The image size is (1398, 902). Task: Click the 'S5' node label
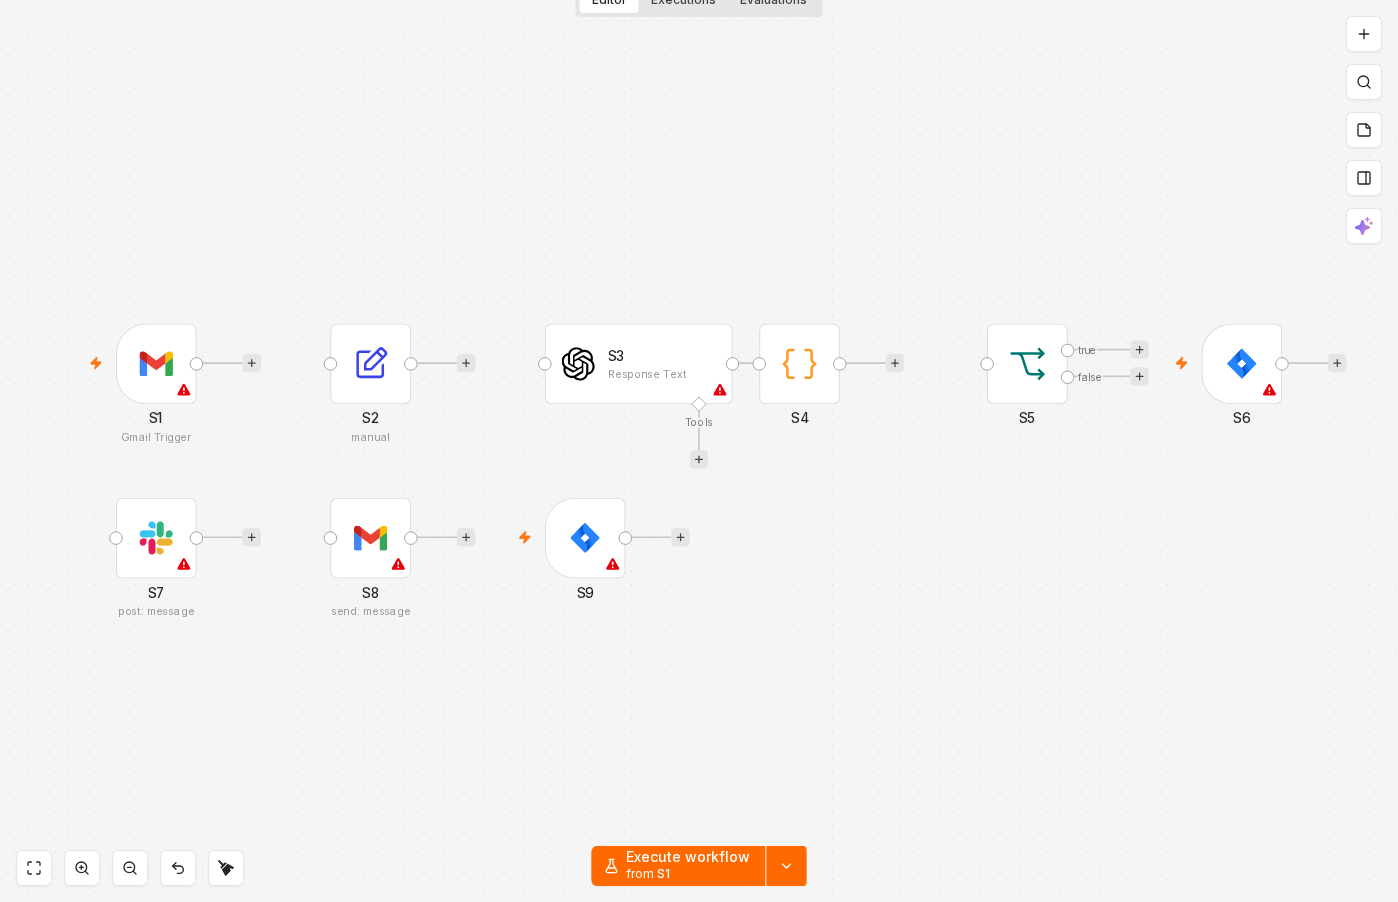click(1027, 418)
